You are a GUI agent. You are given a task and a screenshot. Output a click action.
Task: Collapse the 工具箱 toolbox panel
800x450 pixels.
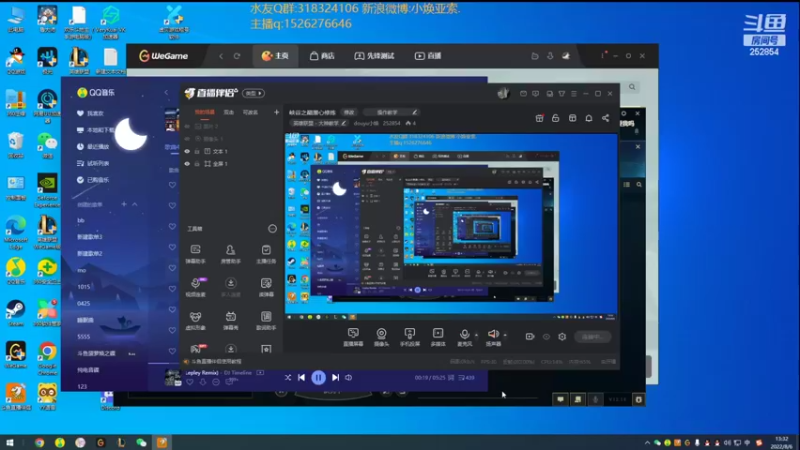click(272, 229)
